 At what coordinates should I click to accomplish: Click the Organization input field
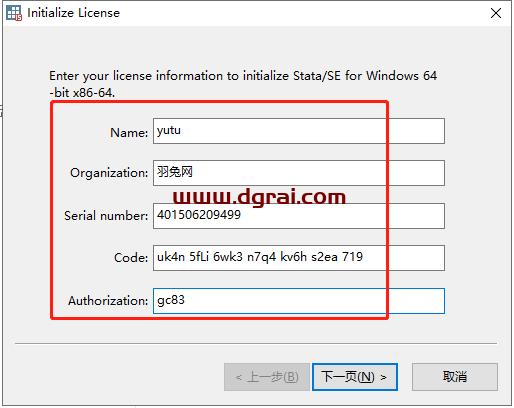click(299, 173)
